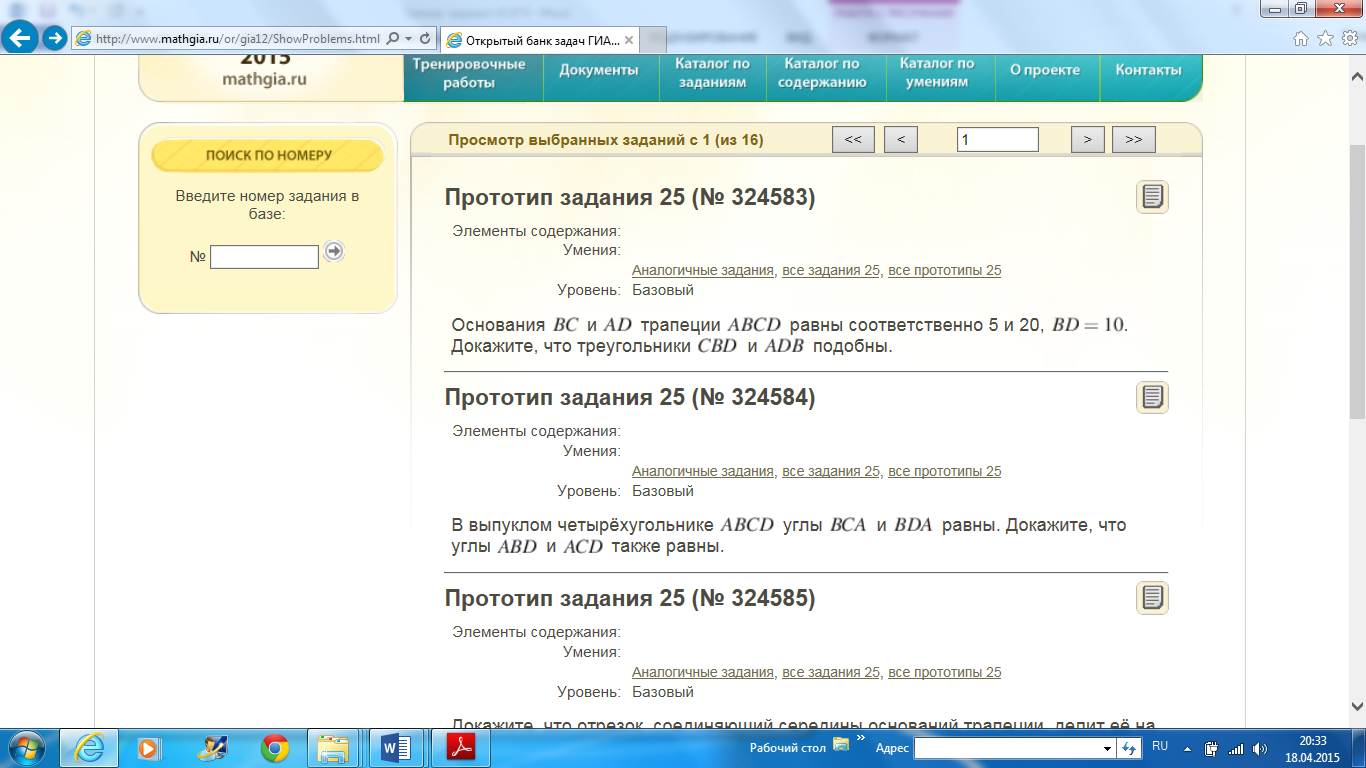The height and width of the screenshot is (768, 1366).
Task: Open the taskbar 'Адрес' field dropdown arrow
Action: coord(1107,748)
